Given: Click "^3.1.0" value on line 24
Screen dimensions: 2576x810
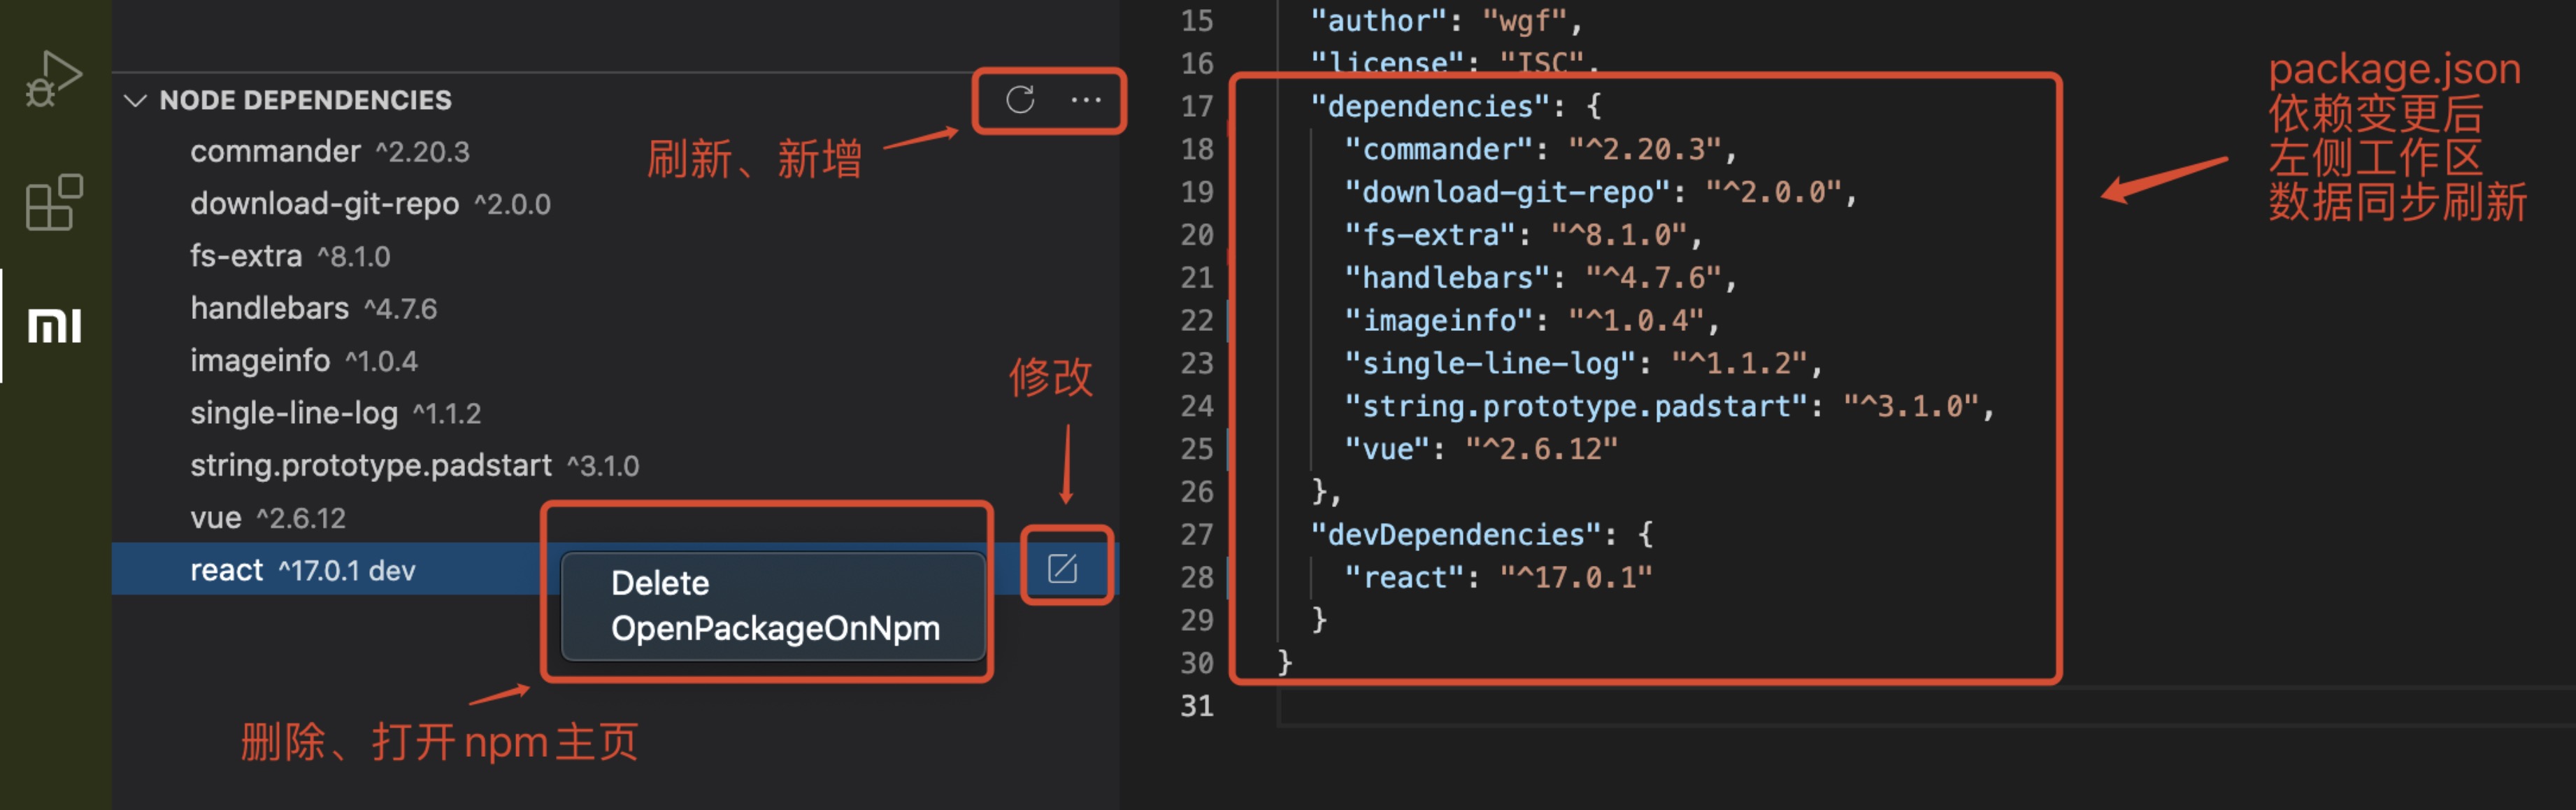Looking at the screenshot, I should pos(1911,406).
